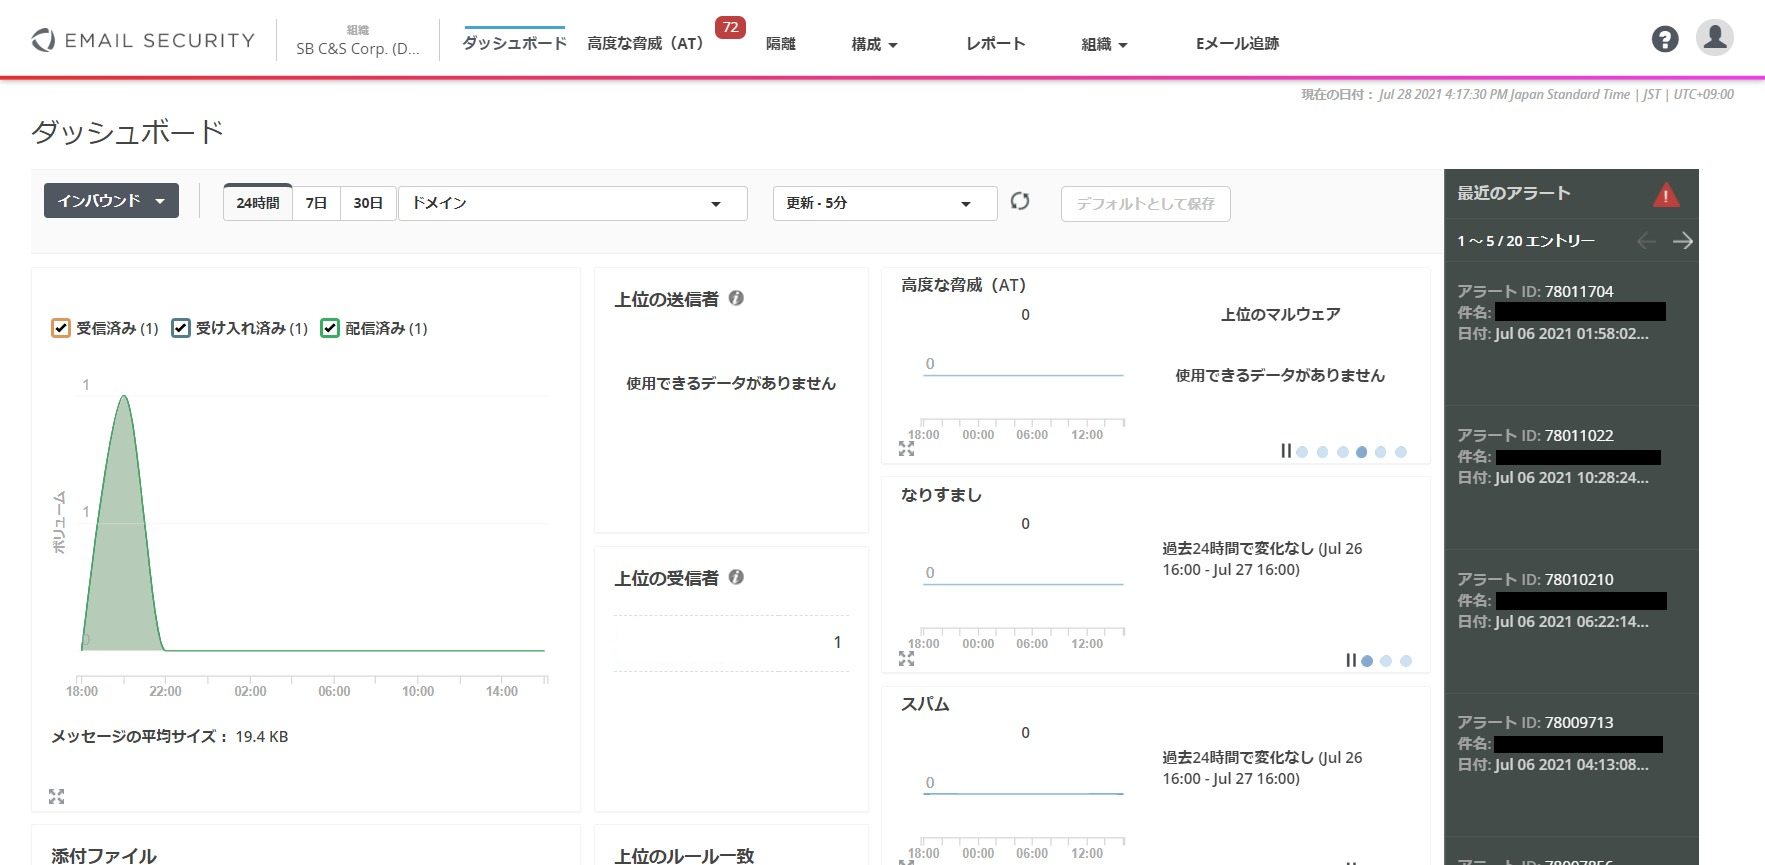This screenshot has width=1765, height=865.
Task: Go to next alerts page arrow
Action: click(1683, 241)
